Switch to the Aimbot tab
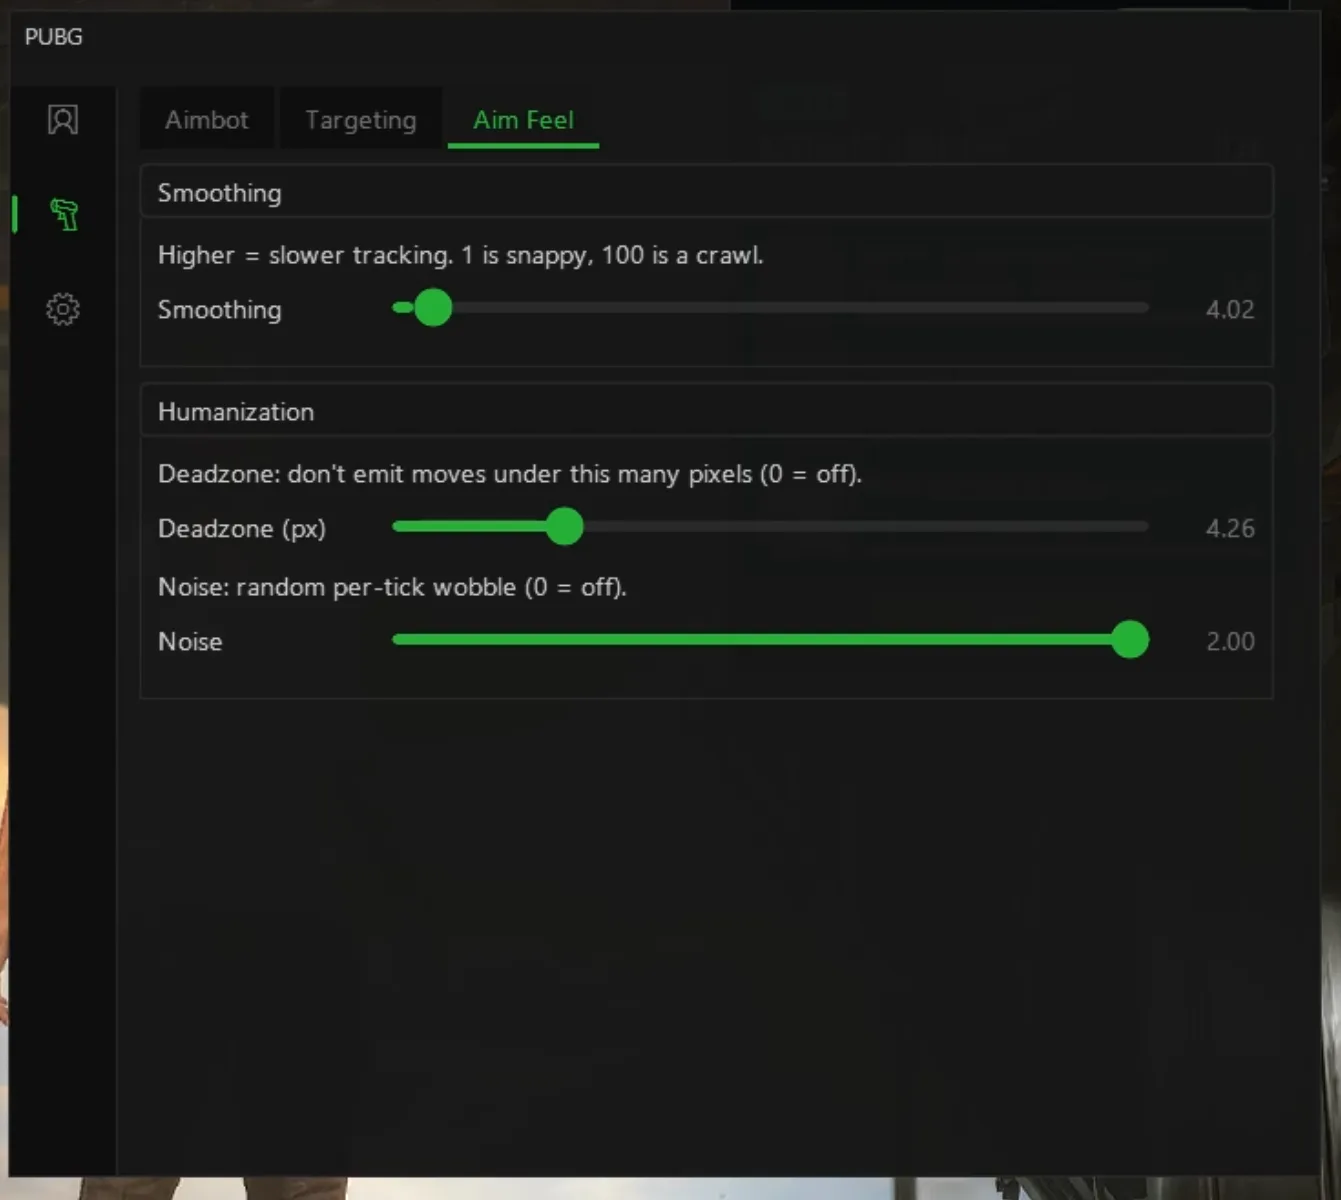 207,120
